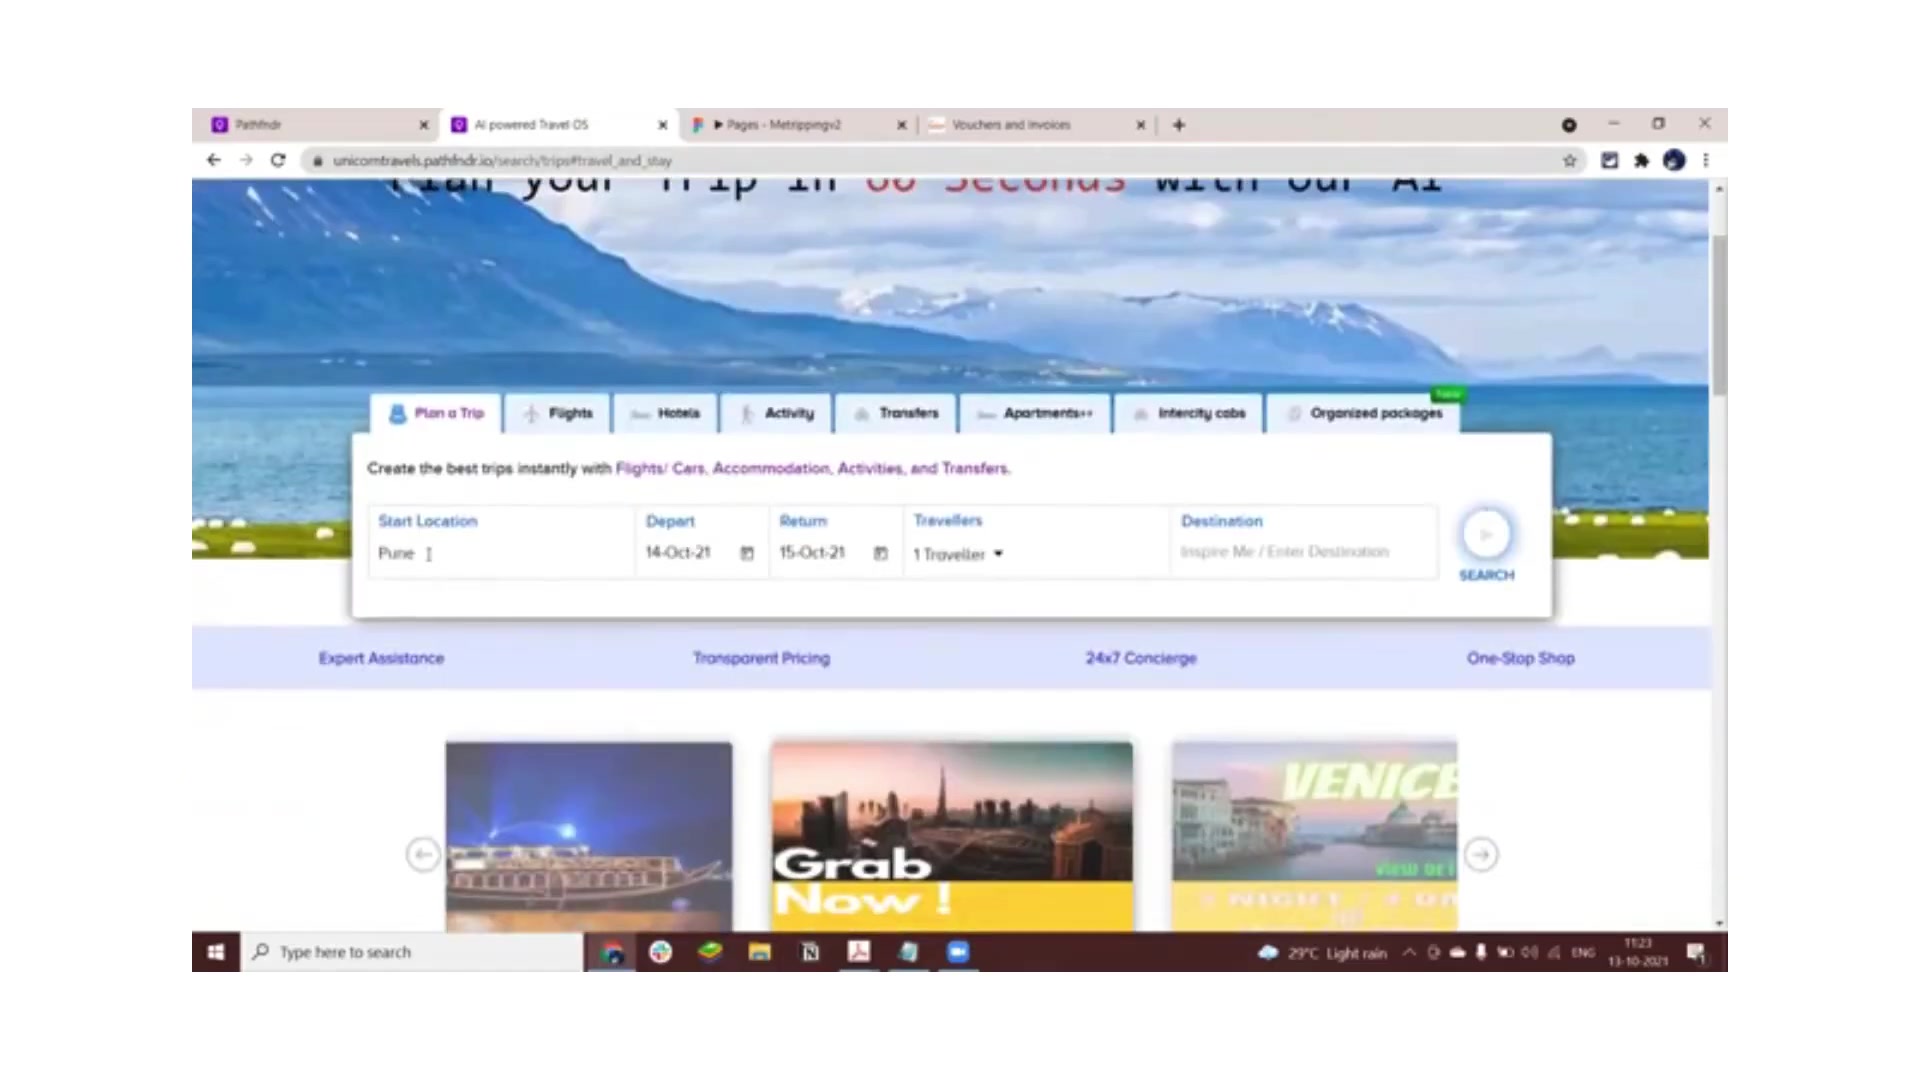Bookmark this page with star icon
This screenshot has height=1080, width=1920.
pyautogui.click(x=1569, y=160)
